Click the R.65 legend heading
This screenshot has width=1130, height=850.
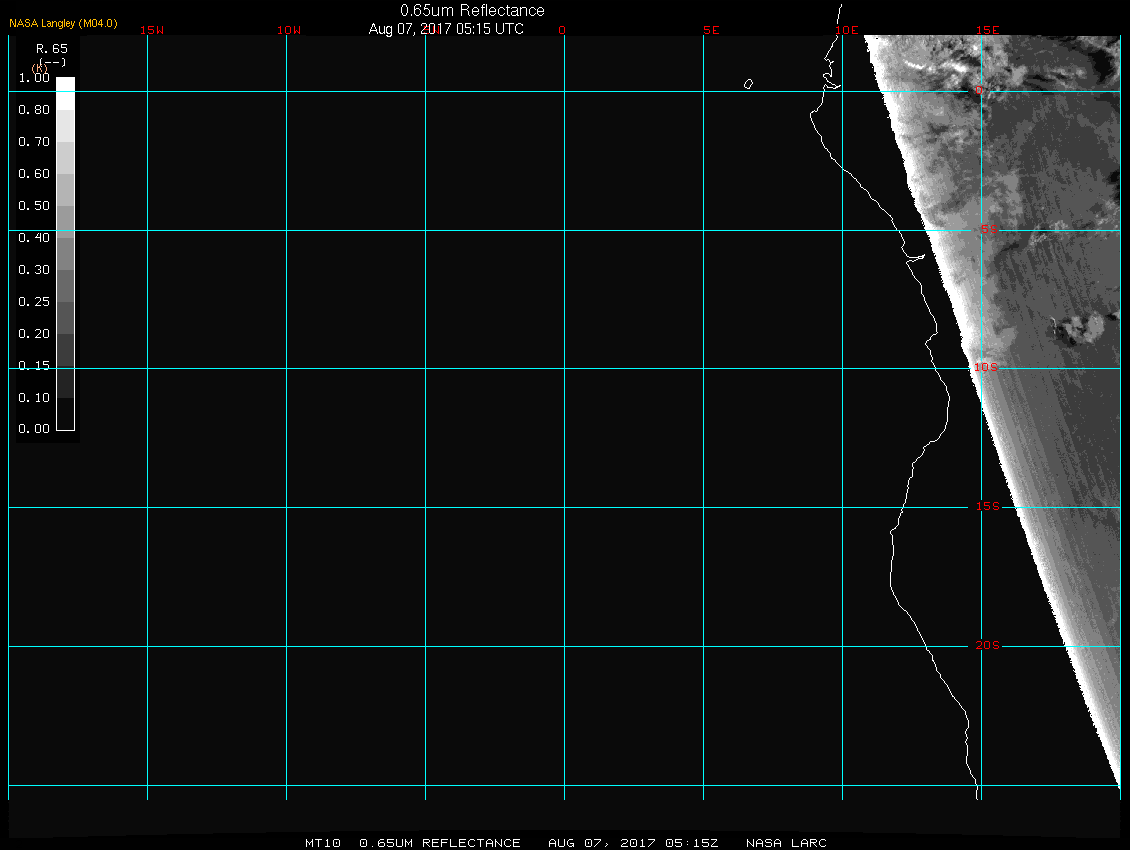(50, 48)
